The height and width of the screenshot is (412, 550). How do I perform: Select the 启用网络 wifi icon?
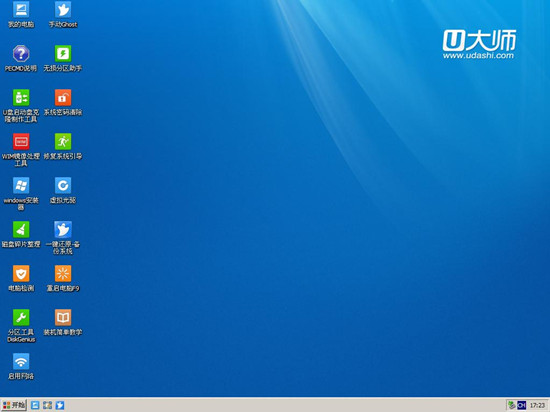[x=21, y=362]
